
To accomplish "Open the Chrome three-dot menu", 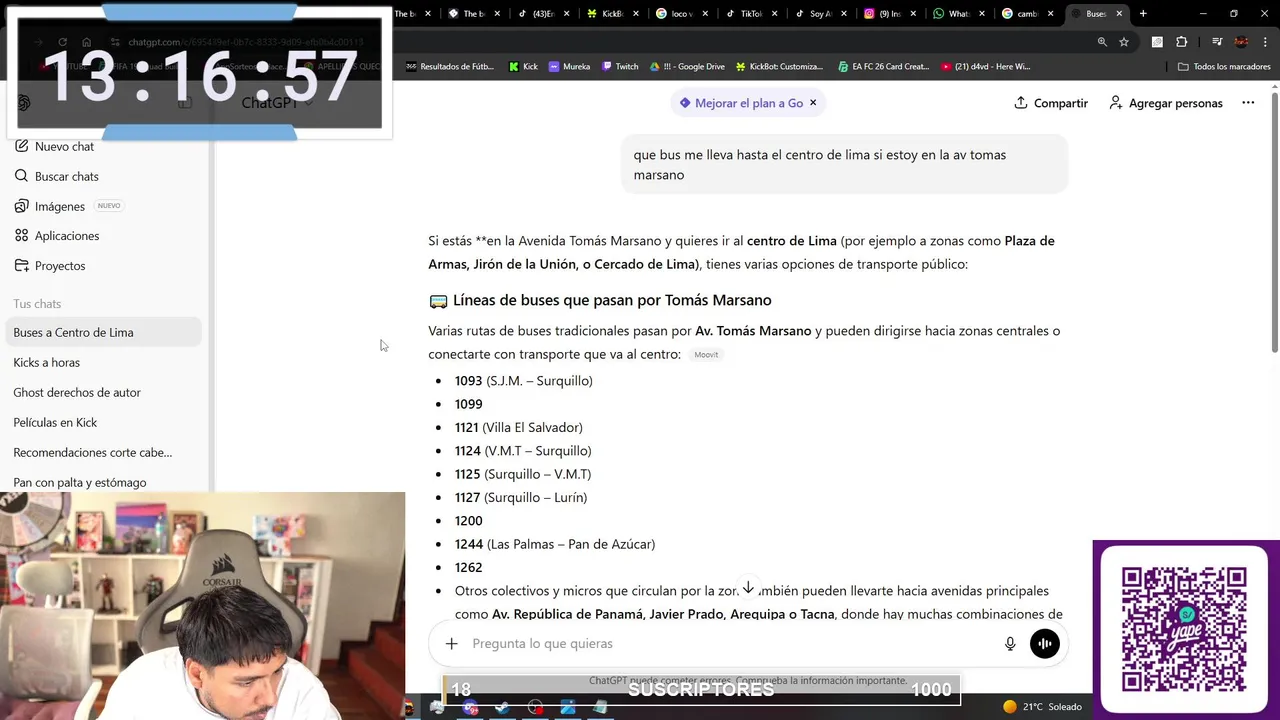I will [1265, 42].
